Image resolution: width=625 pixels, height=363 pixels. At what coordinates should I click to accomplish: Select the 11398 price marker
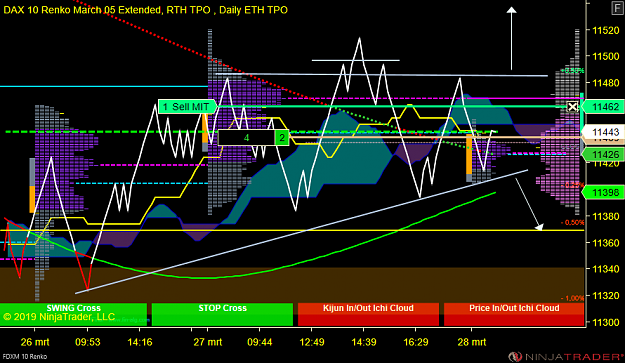point(603,193)
